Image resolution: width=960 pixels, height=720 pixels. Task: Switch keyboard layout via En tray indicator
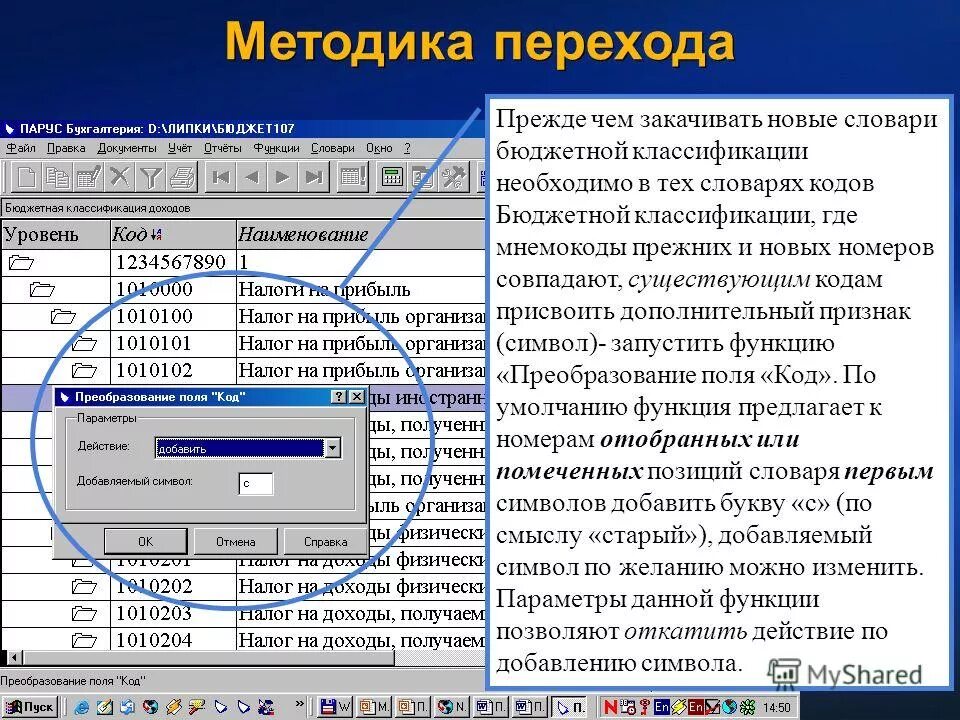pos(660,706)
